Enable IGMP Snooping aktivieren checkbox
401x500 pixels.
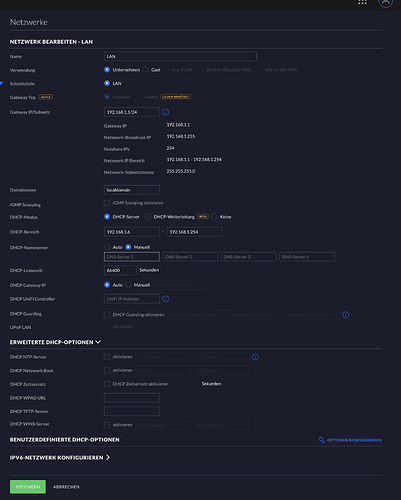[107, 203]
